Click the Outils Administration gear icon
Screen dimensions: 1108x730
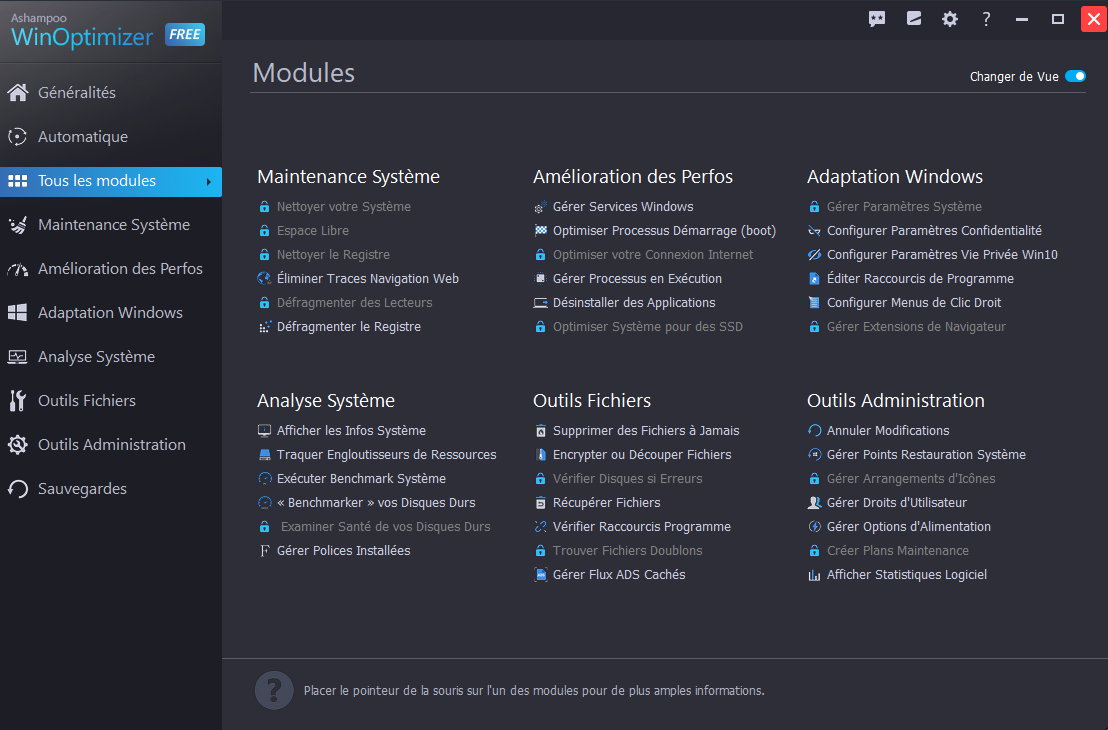[17, 445]
